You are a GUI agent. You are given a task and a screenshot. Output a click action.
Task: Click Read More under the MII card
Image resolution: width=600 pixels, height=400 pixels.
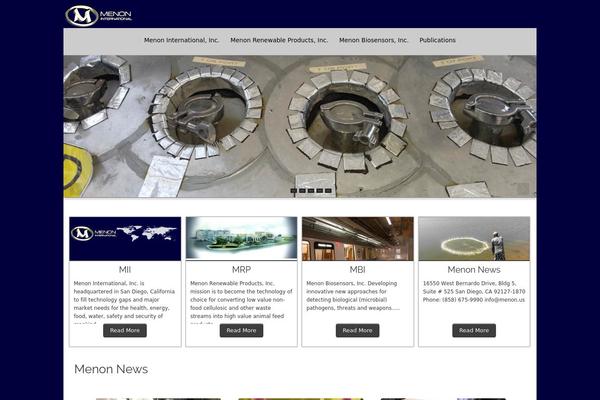[125, 330]
